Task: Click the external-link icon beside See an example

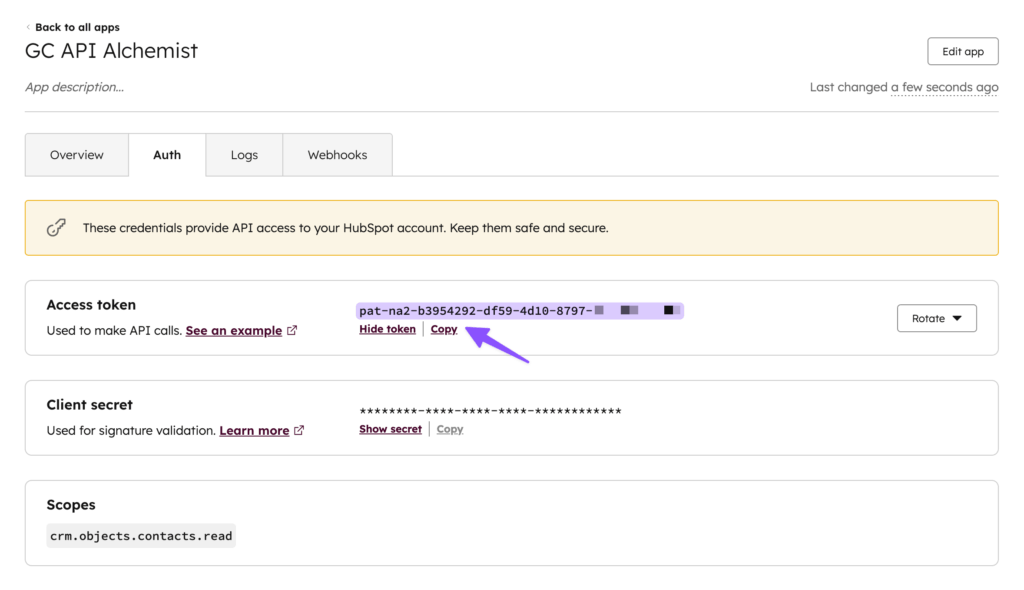Action: click(x=291, y=330)
